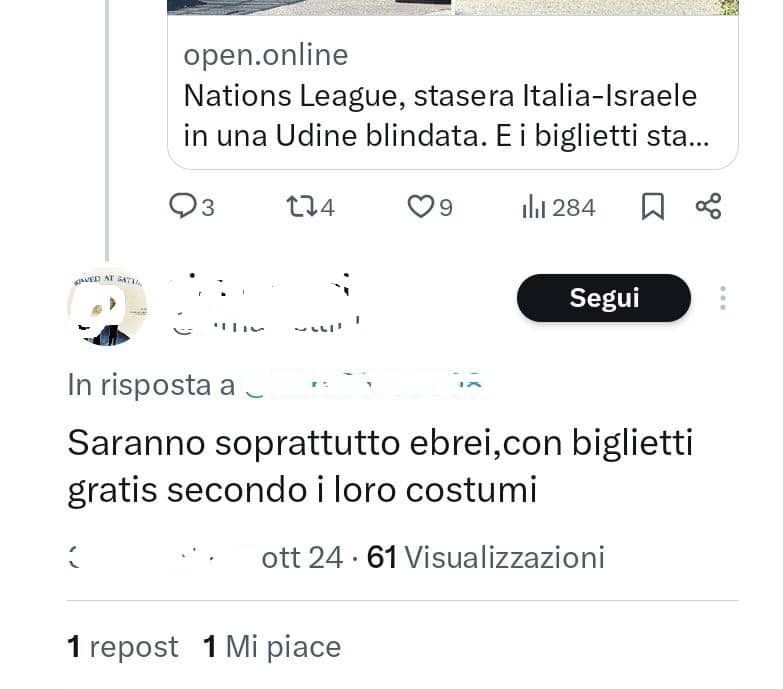The image size is (783, 689).
Task: Show the "1 repost" list
Action: coord(123,647)
